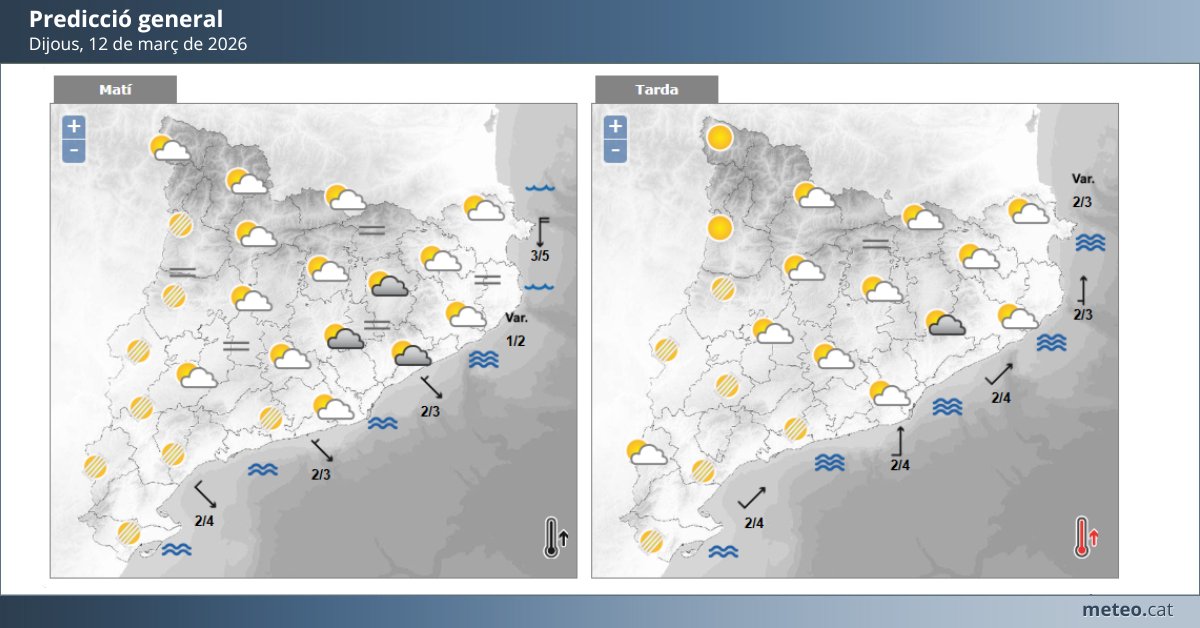The height and width of the screenshot is (628, 1200).
Task: Switch to the Tarda tab
Action: pos(655,89)
